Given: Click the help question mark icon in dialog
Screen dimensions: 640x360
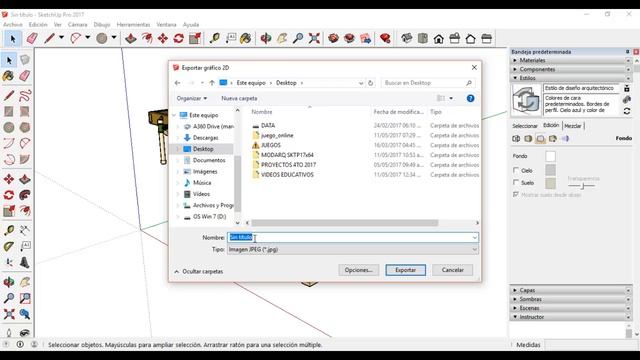Looking at the screenshot, I should (x=470, y=98).
